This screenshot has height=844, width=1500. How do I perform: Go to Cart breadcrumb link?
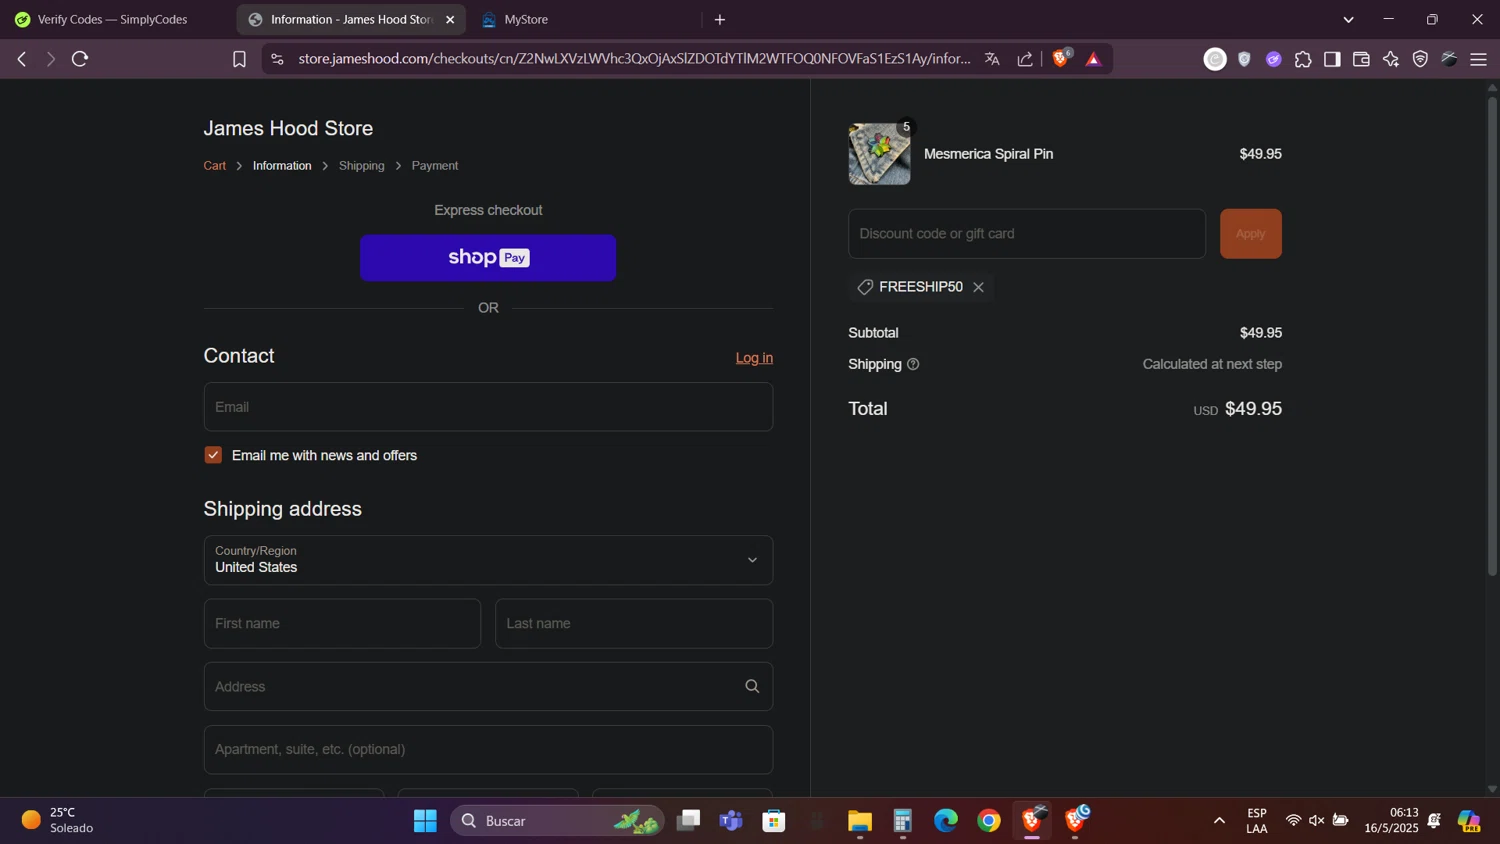[x=215, y=165]
